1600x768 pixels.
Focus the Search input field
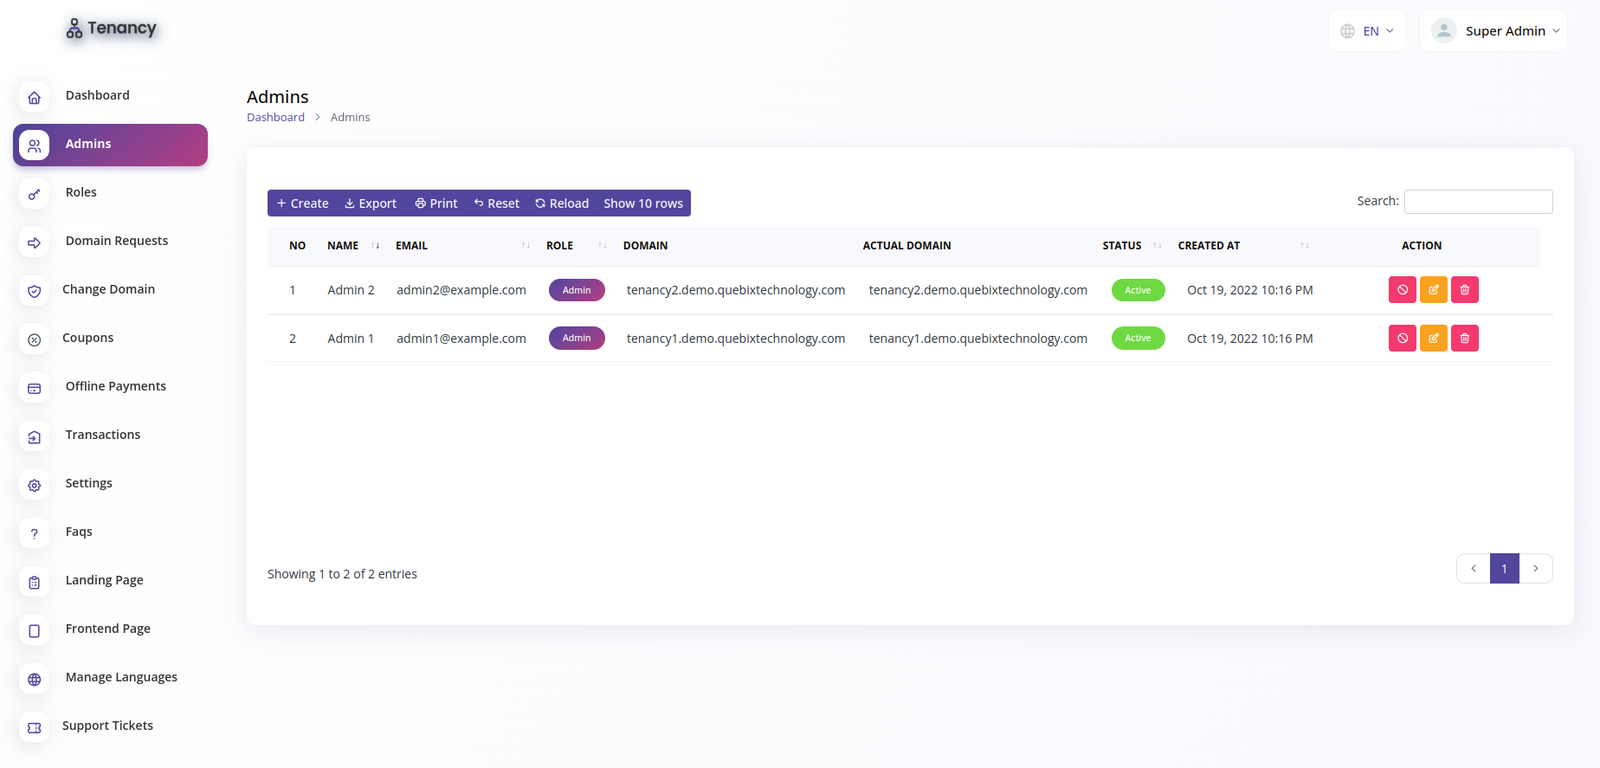(1477, 202)
